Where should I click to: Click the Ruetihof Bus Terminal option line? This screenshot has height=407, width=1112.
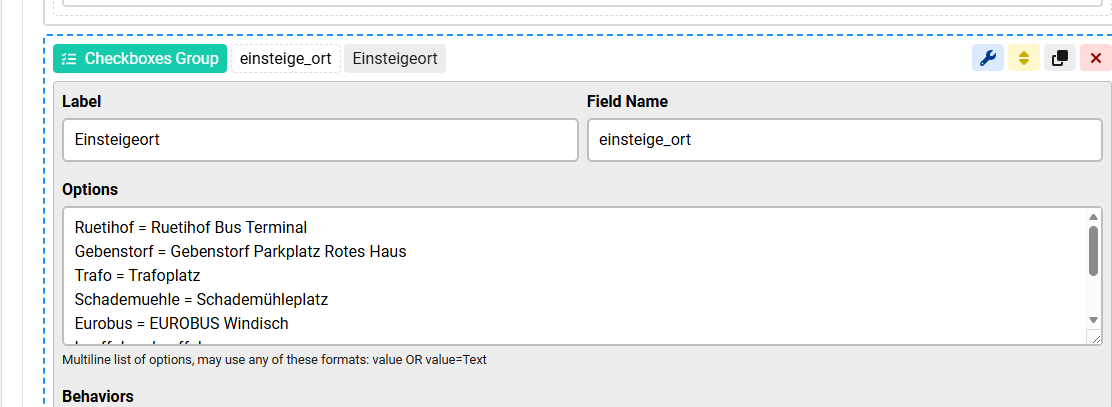[191, 227]
